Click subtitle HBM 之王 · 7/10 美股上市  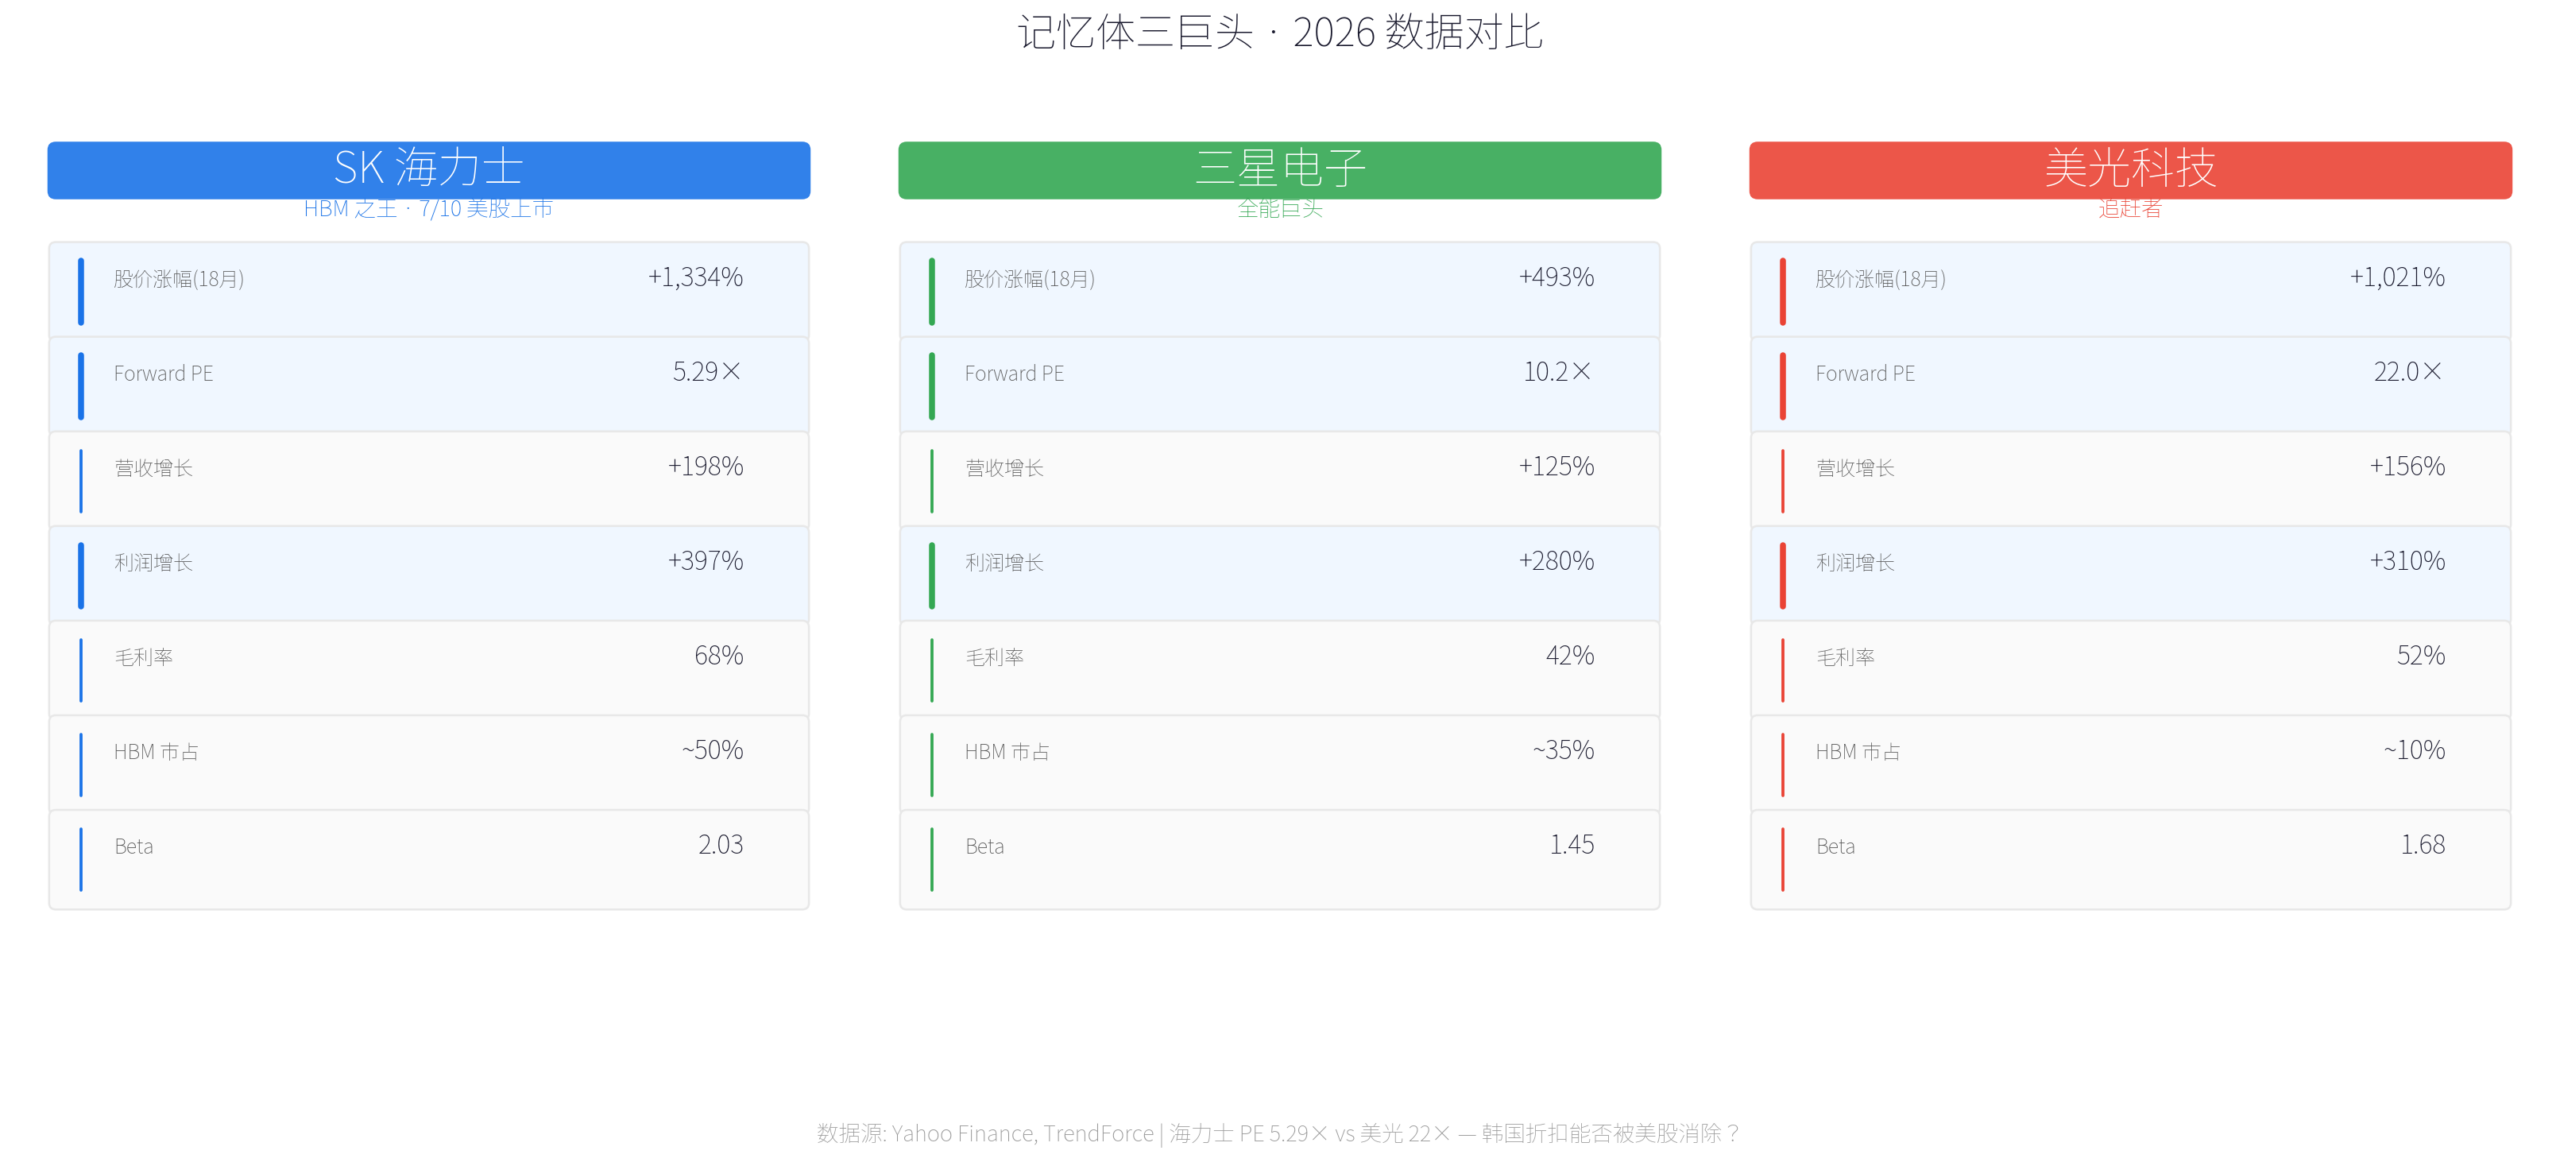coord(428,208)
